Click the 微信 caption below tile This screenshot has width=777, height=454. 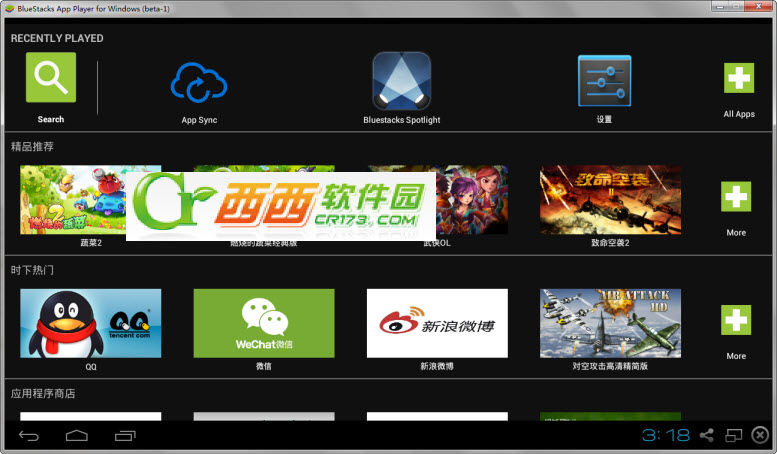pos(264,366)
